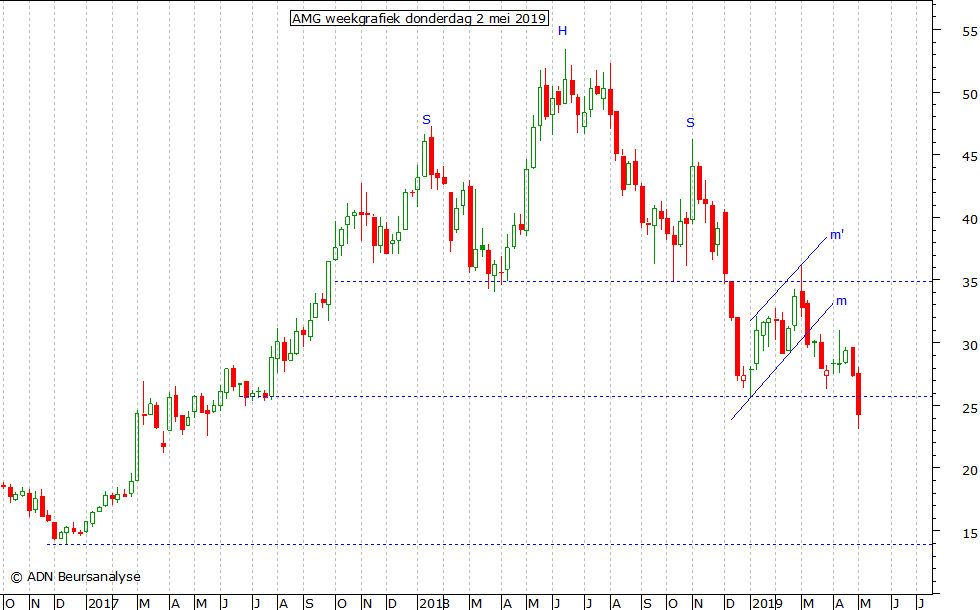
Task: Click the right shoulder 'S' label after H
Action: coord(690,122)
